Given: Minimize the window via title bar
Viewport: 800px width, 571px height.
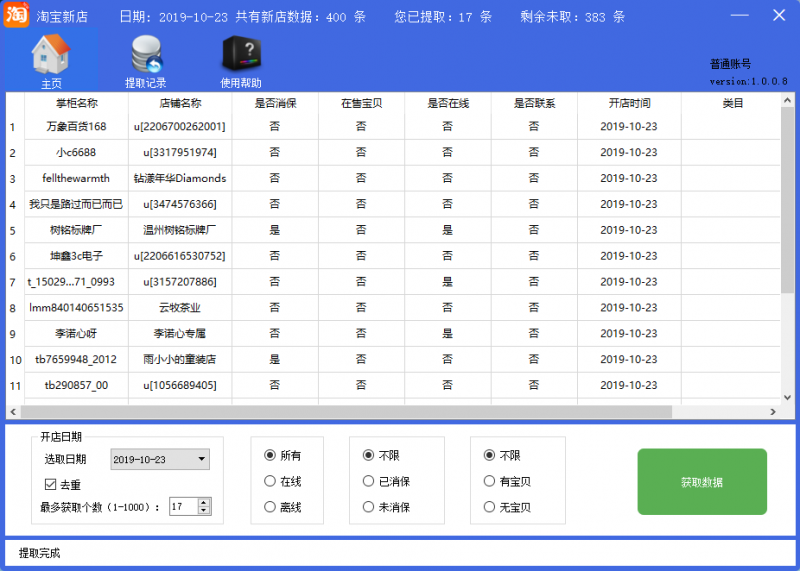Looking at the screenshot, I should click(739, 16).
